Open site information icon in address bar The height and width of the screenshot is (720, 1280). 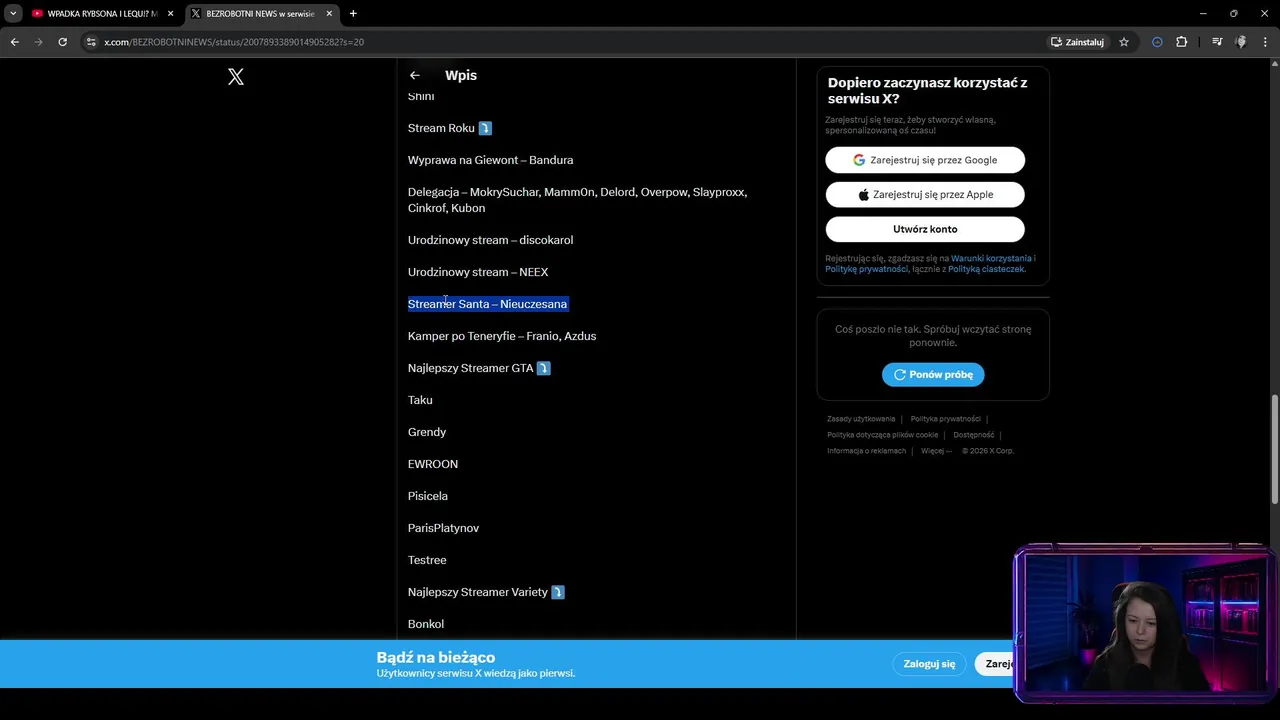point(91,42)
